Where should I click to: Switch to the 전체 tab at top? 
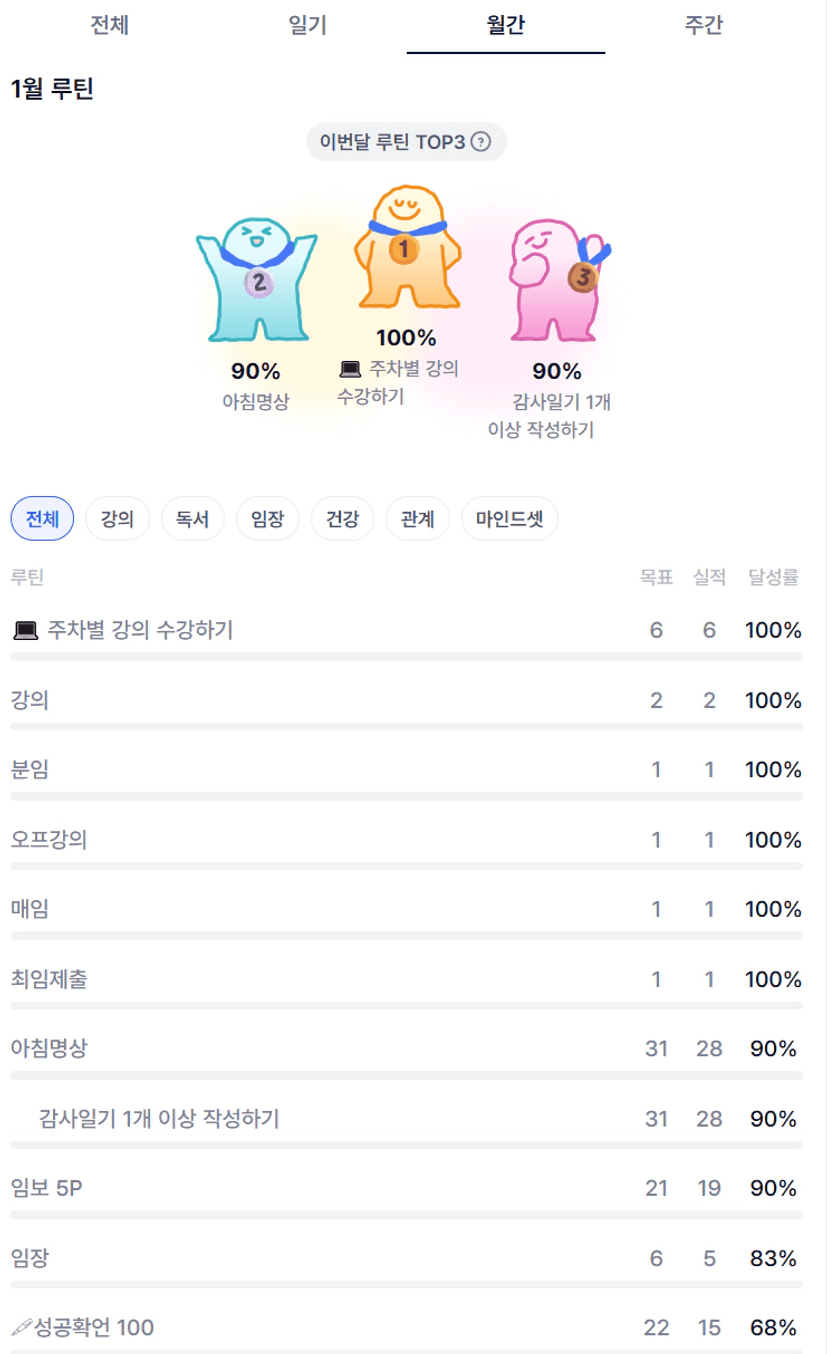coord(109,26)
